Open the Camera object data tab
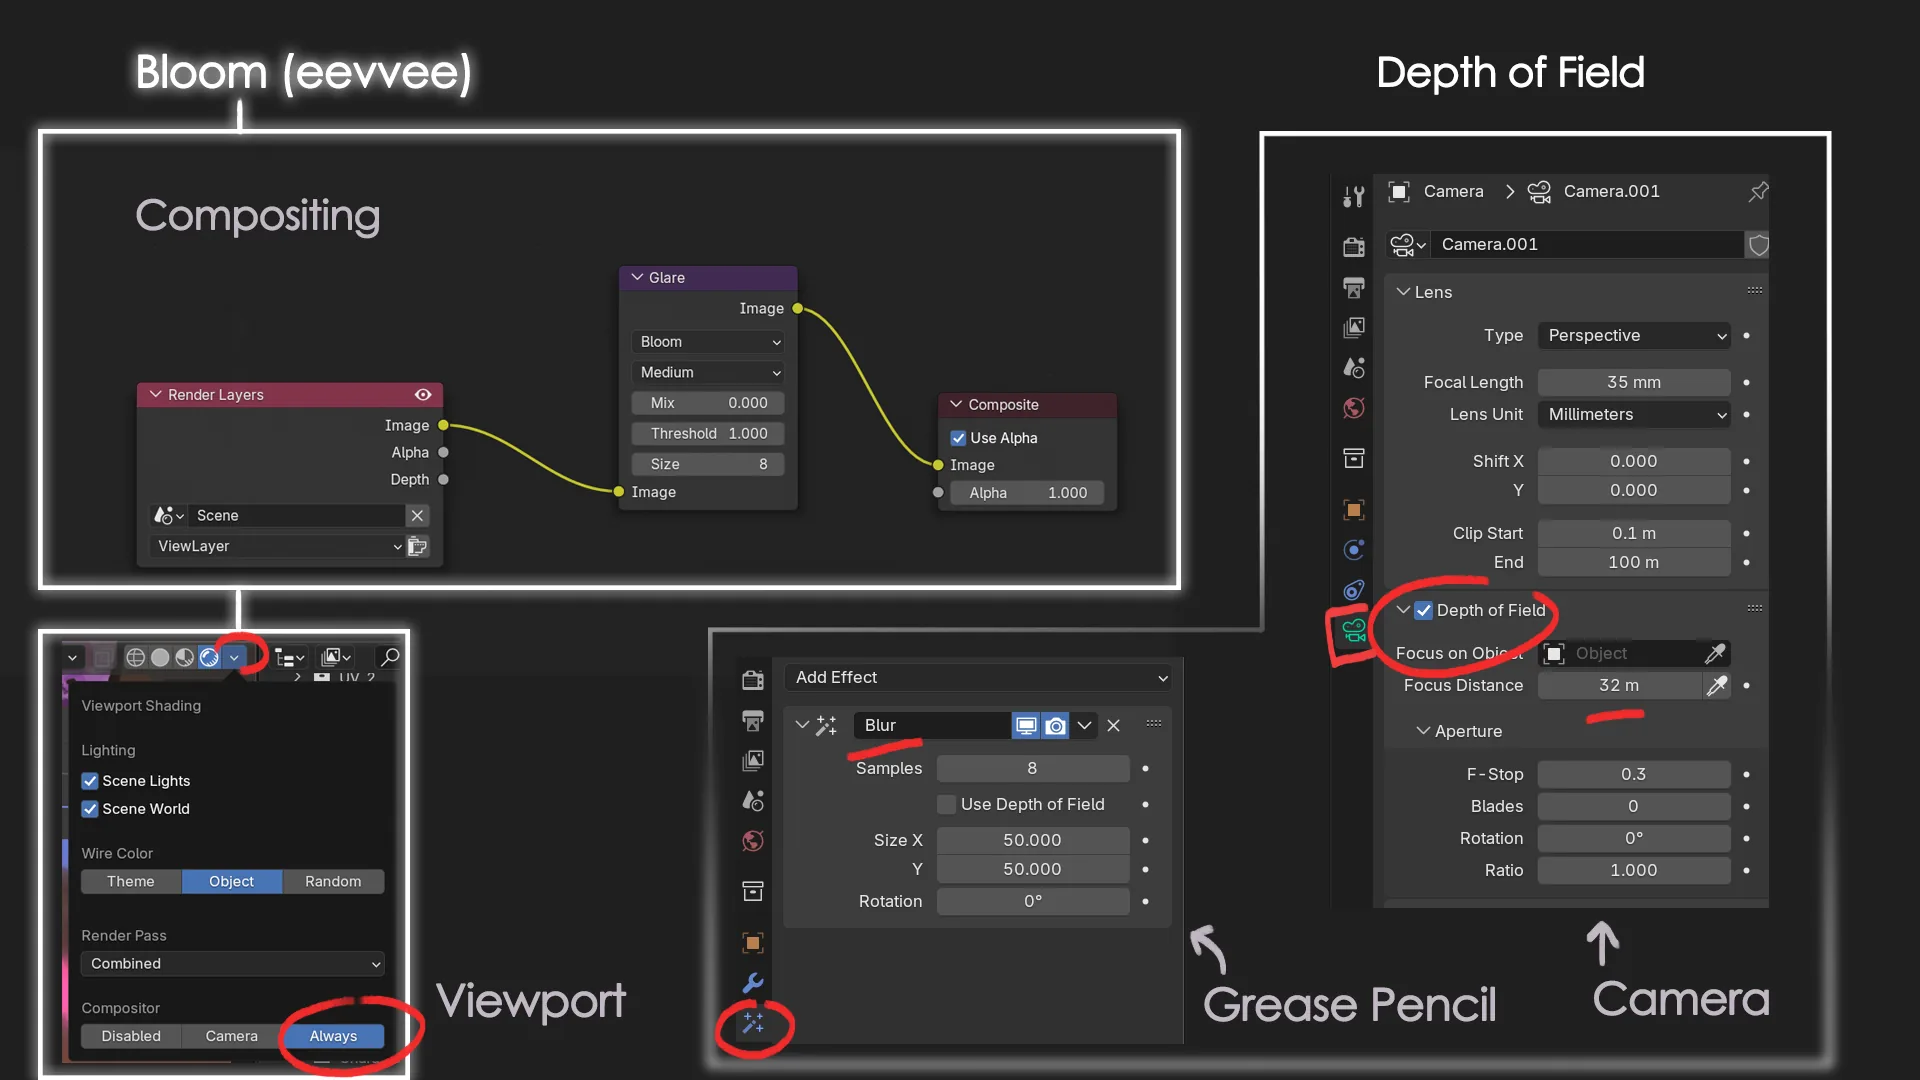This screenshot has width=1920, height=1080. point(1354,630)
